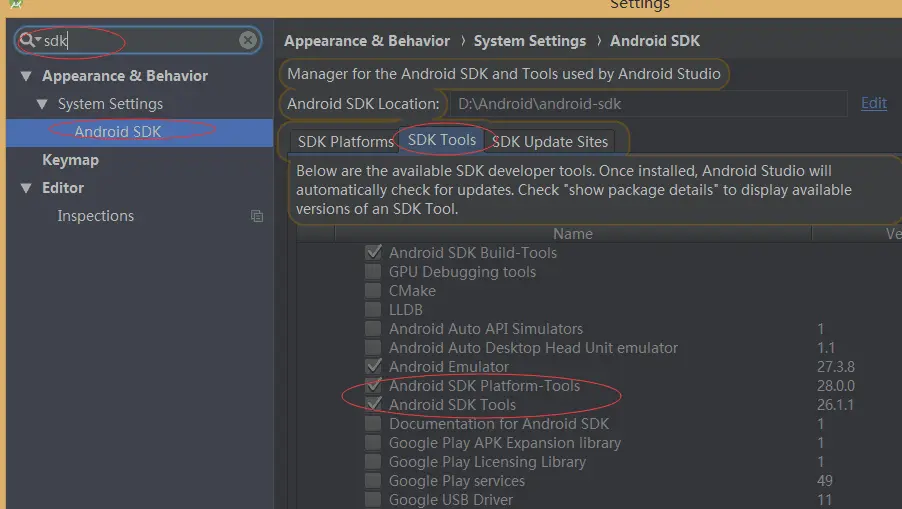Screen dimensions: 902x509
Task: Click version 28.0.0 of Platform-Tools
Action: coord(836,385)
